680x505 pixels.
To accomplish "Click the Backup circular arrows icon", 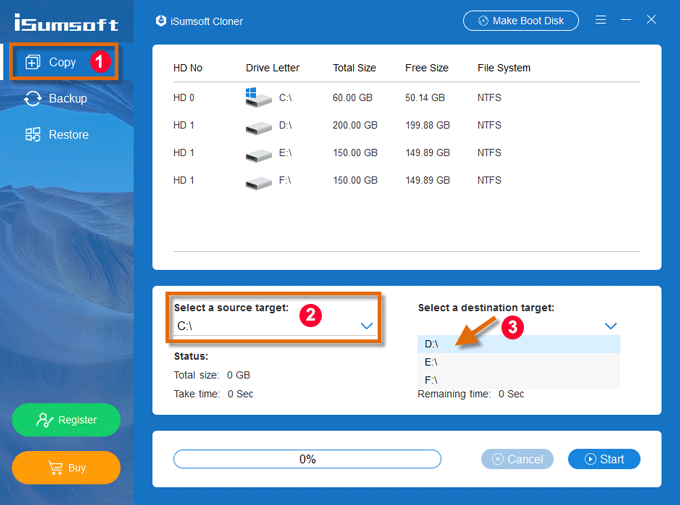I will 33,98.
